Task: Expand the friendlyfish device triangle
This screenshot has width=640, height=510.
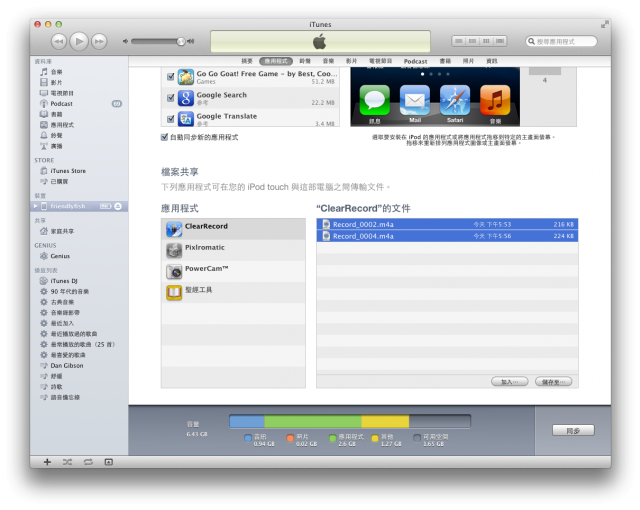Action: (36, 206)
